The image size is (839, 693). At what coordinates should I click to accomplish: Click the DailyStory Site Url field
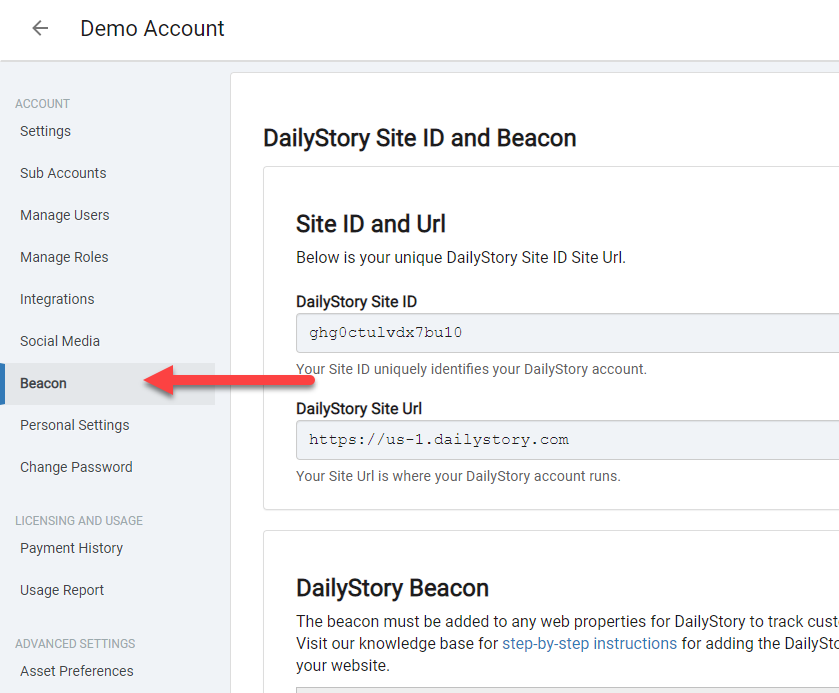coord(567,440)
